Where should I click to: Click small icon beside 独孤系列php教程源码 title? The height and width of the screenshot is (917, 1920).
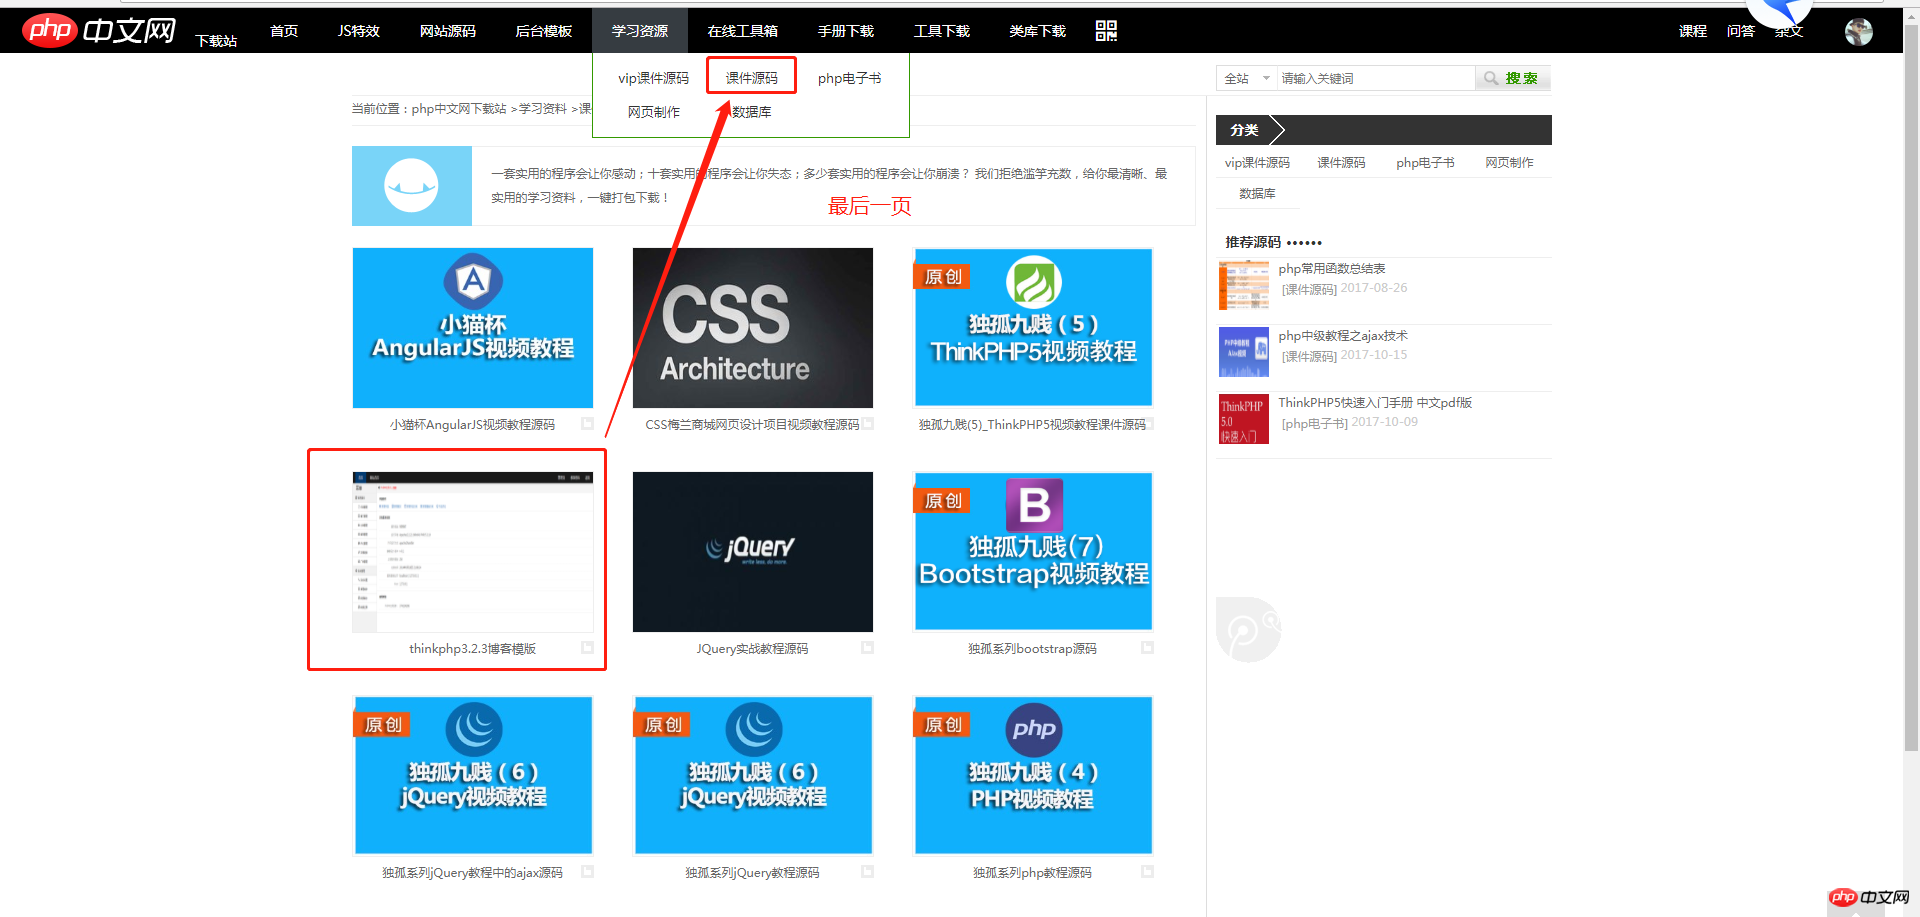point(1148,872)
